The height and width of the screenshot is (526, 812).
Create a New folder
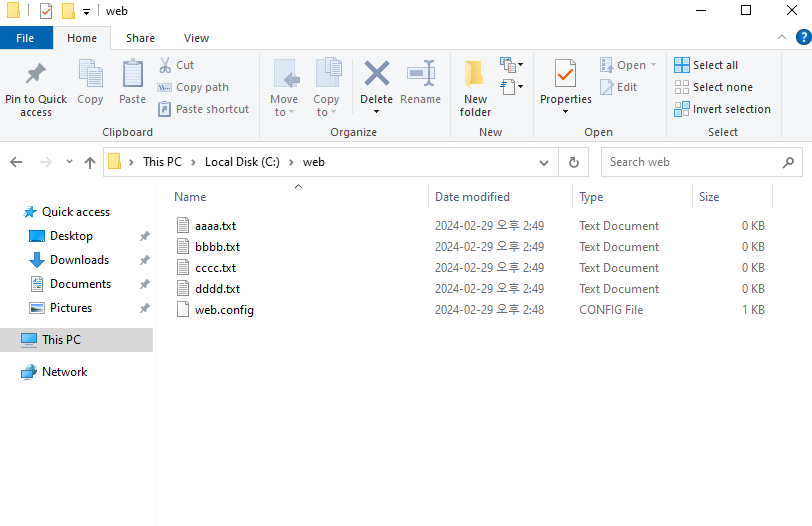point(475,88)
